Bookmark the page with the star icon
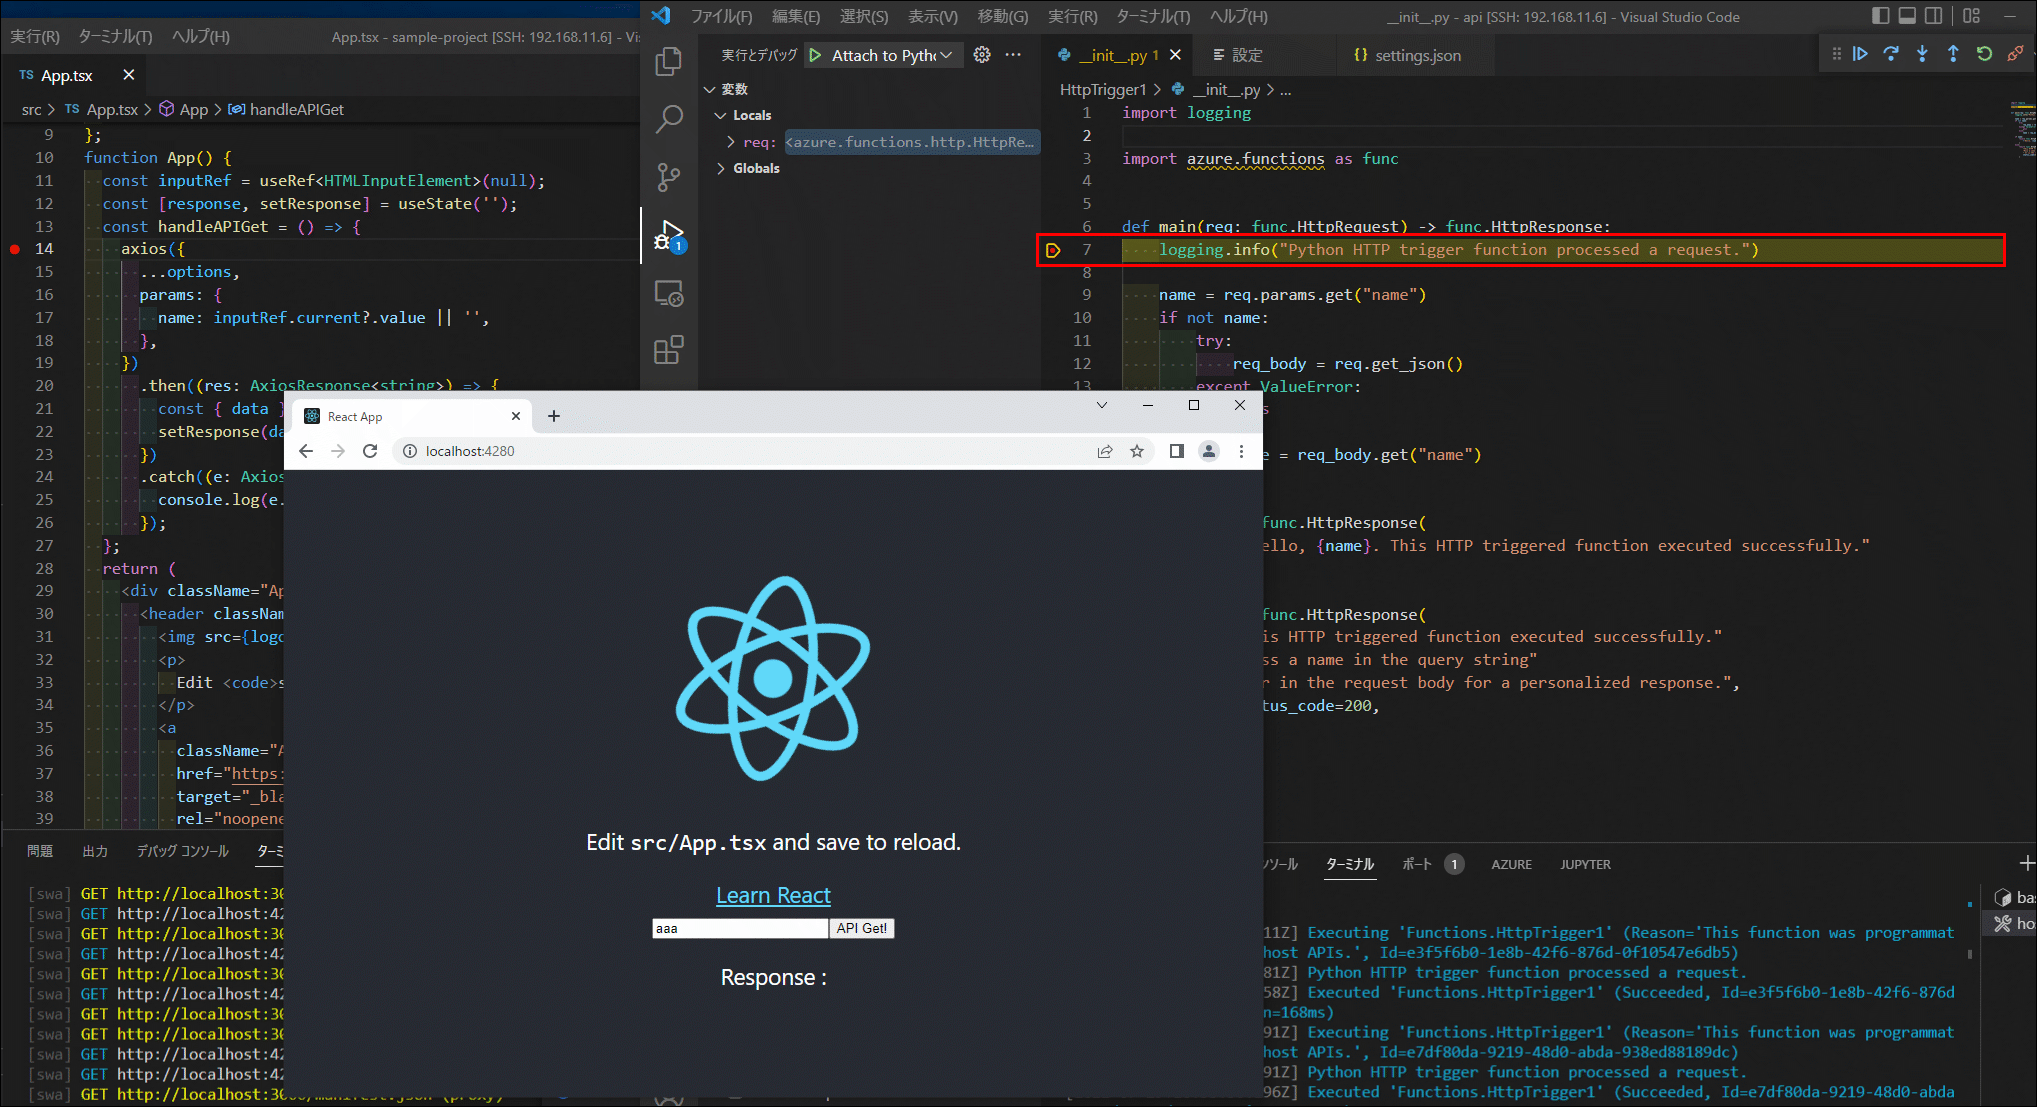2037x1107 pixels. pyautogui.click(x=1137, y=451)
